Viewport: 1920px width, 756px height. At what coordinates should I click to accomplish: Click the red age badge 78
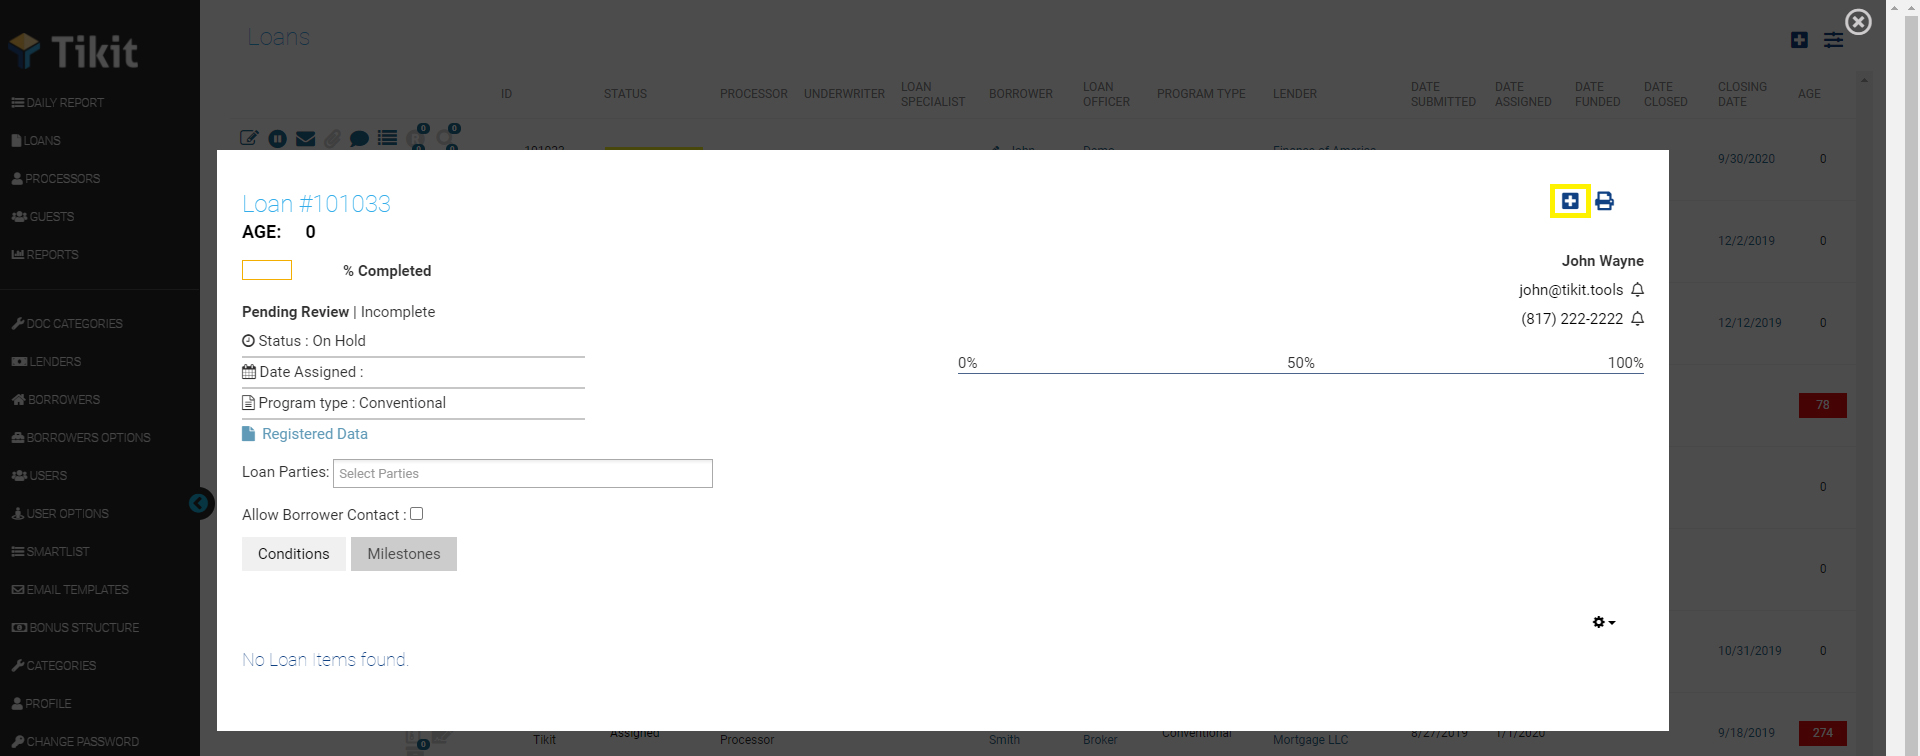point(1823,405)
